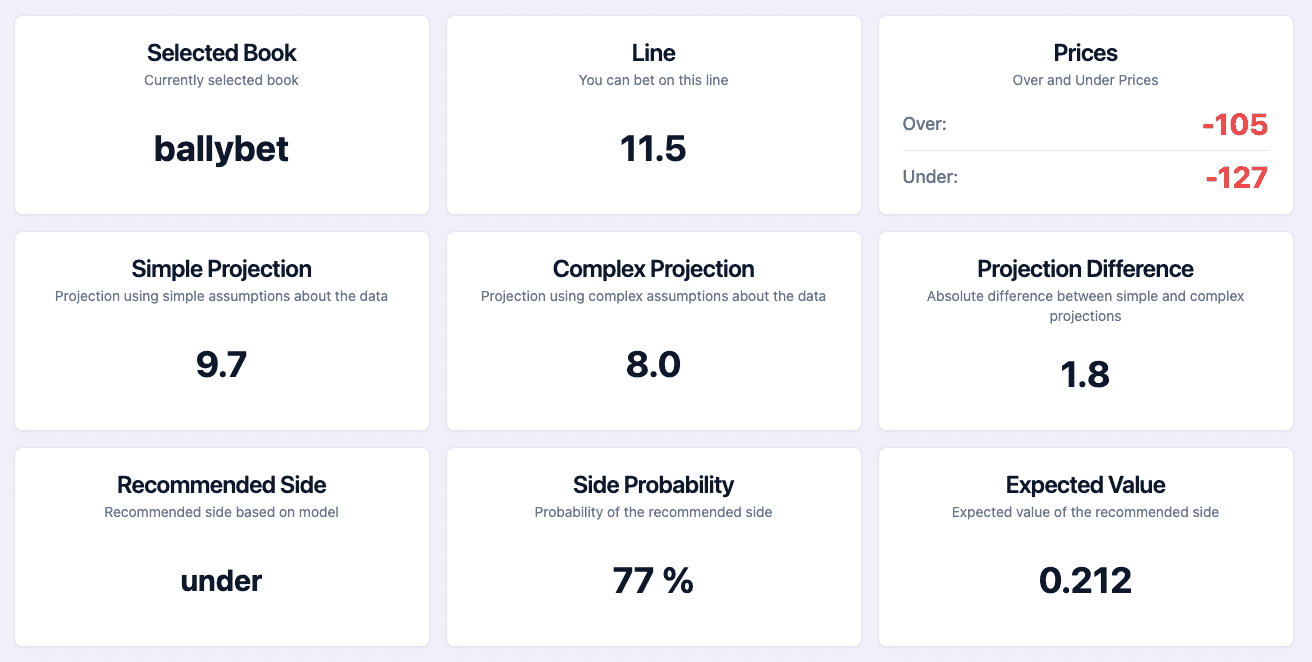Select the Over row label
1312x662 pixels.
[922, 124]
